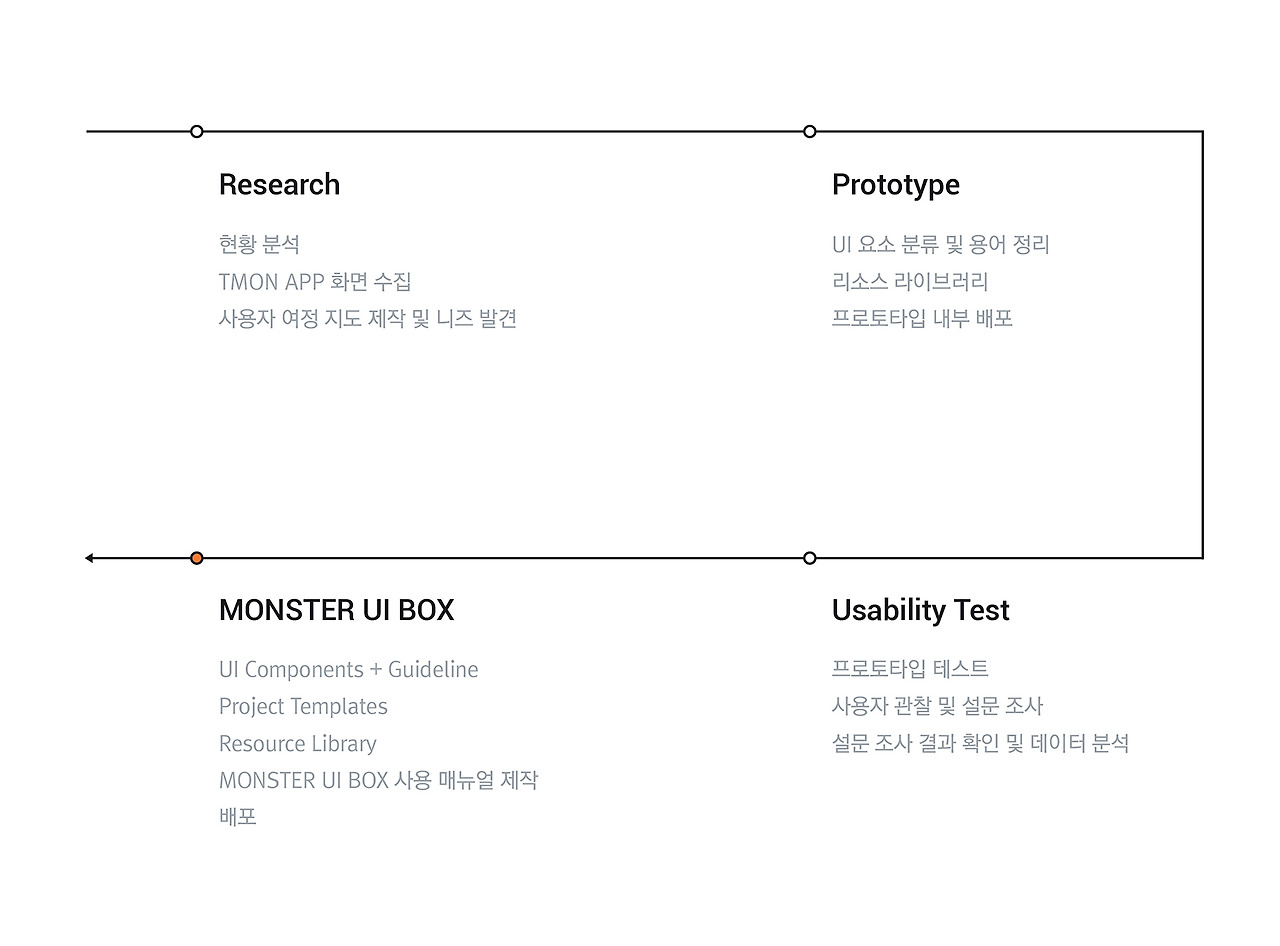Viewport: 1280px width, 946px height.
Task: Click UI Components + Guideline text
Action: [x=348, y=670]
